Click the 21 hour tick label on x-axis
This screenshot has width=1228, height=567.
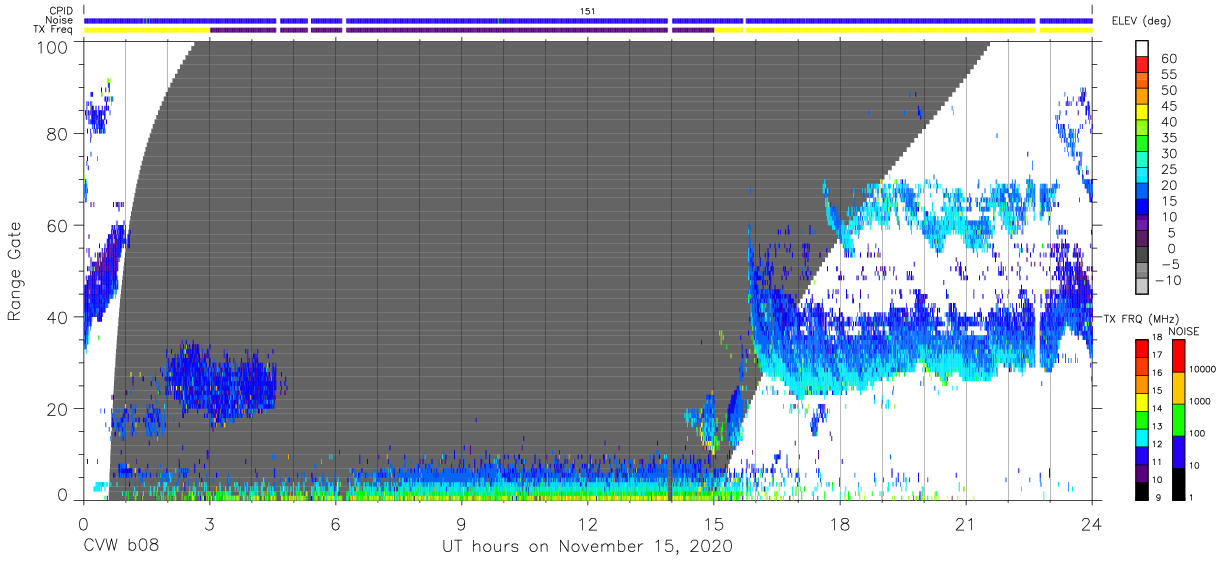tap(966, 524)
